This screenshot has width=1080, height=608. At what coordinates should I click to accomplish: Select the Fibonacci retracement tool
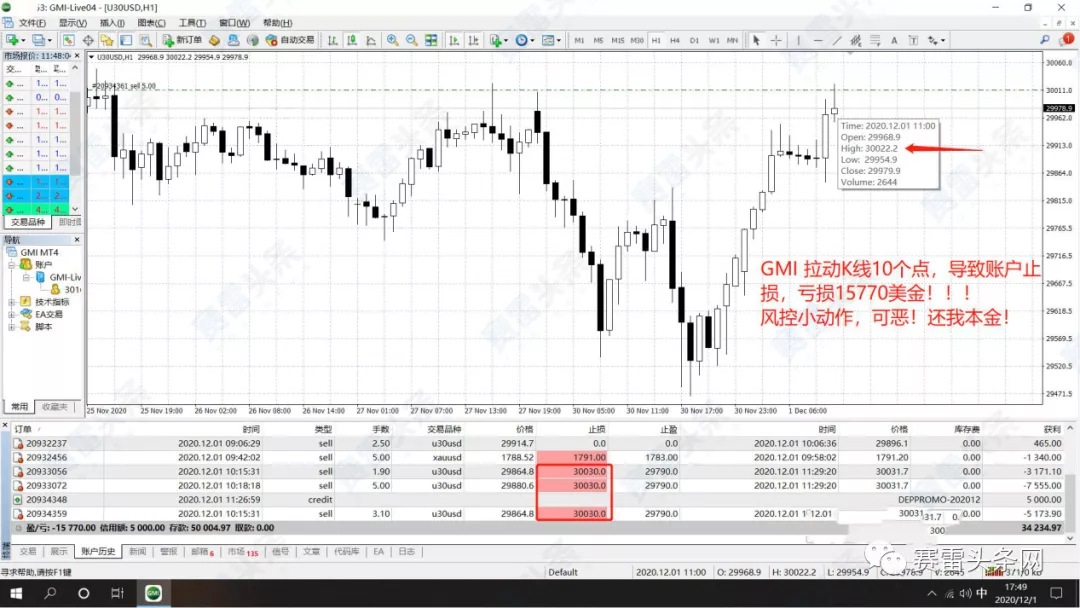point(875,41)
